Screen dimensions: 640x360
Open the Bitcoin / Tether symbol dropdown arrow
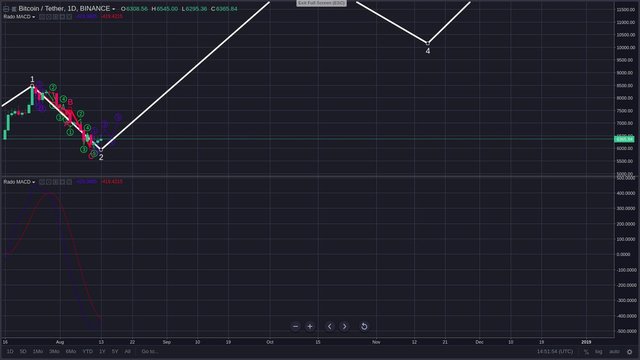click(113, 9)
